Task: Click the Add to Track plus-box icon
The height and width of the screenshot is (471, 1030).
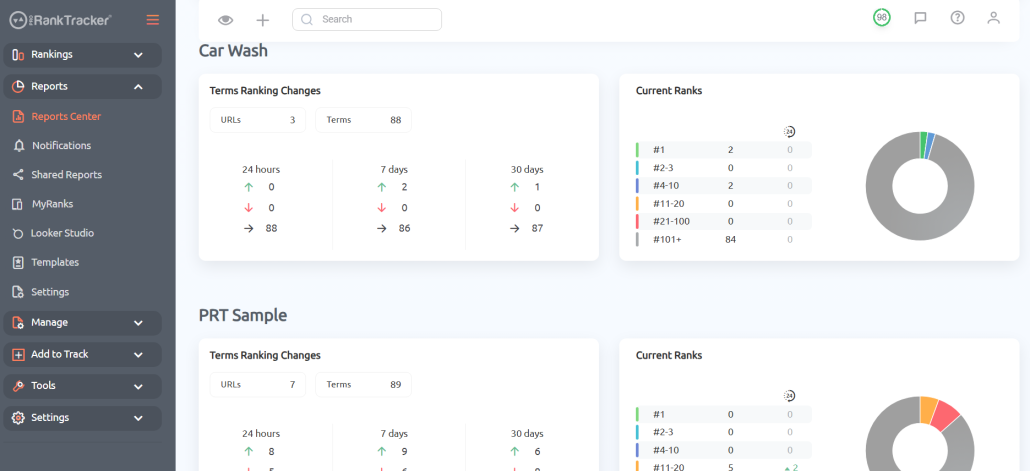Action: pyautogui.click(x=18, y=355)
